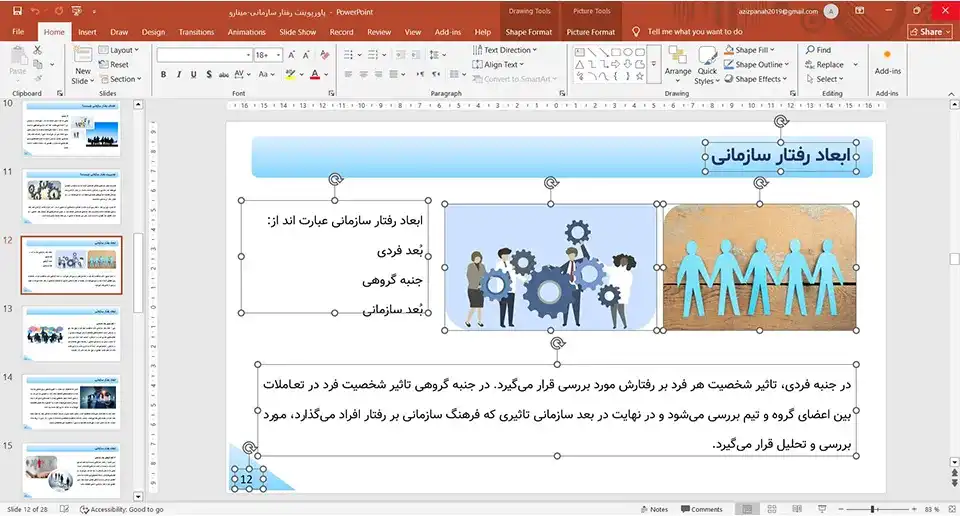Screen dimensions: 960x516
Task: Open Quick Styles gallery
Action: point(707,66)
